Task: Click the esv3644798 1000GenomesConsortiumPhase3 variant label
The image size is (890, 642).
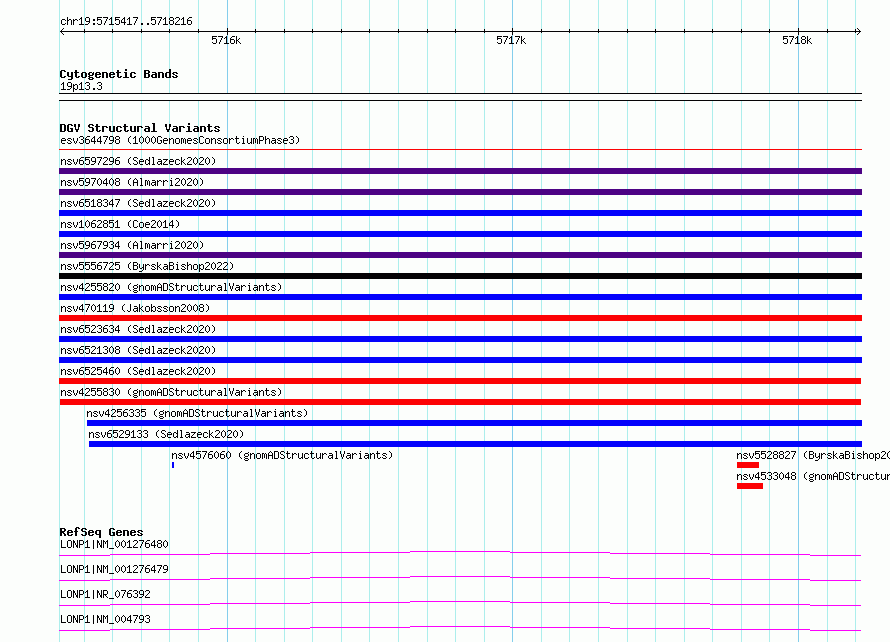Action: point(180,140)
